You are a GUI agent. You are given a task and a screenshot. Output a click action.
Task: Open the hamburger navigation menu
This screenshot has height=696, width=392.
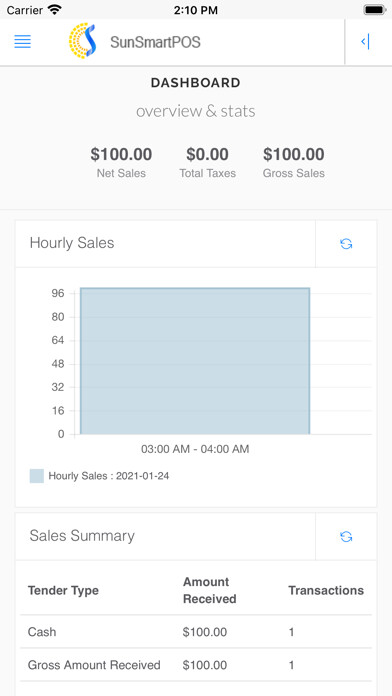tap(23, 42)
